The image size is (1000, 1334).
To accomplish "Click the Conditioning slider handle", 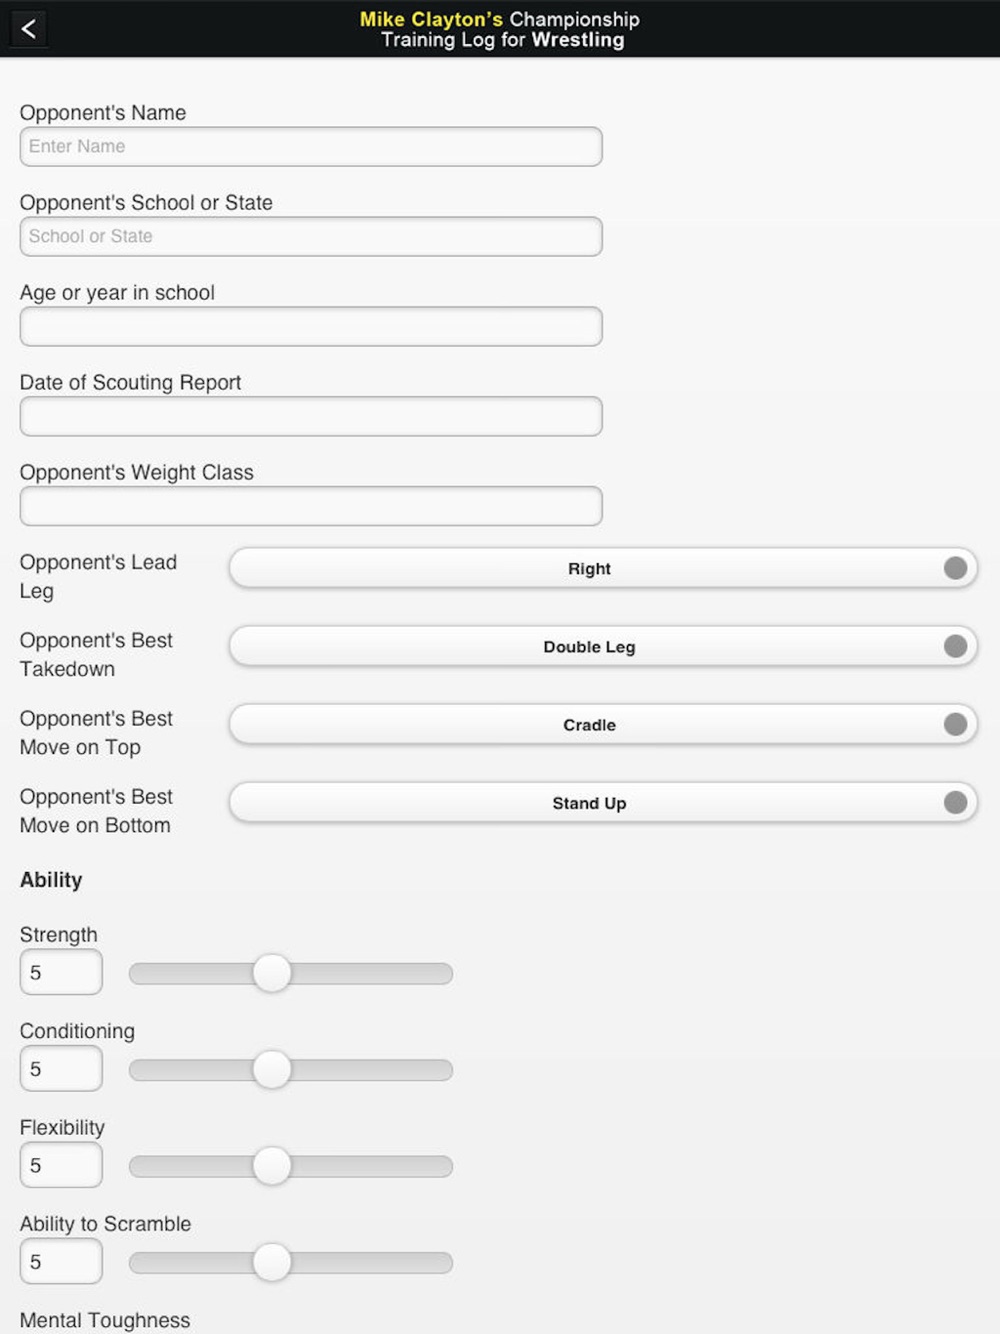I will (x=271, y=1069).
